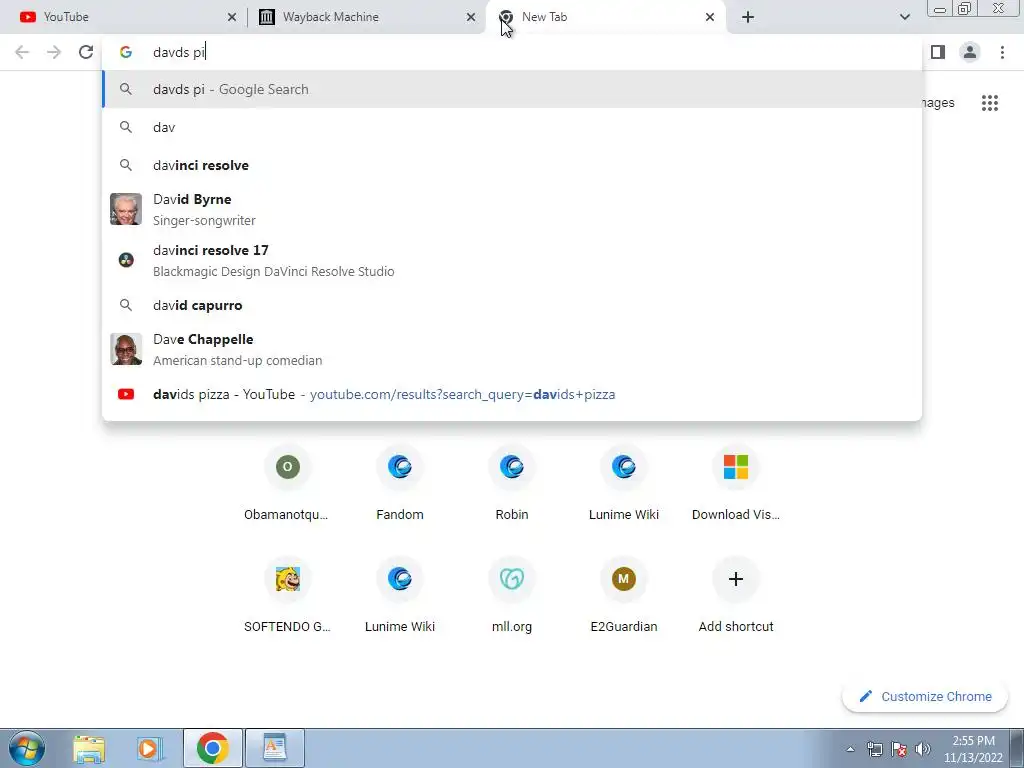The height and width of the screenshot is (768, 1024).
Task: Open the Windows Start menu
Action: coord(26,748)
